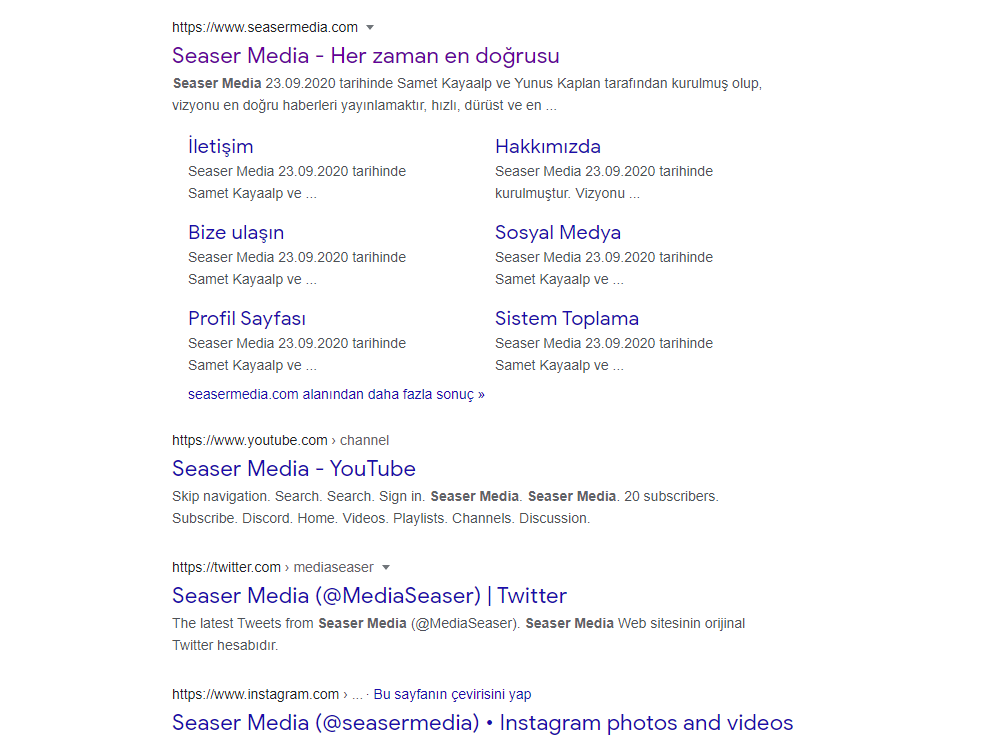Open the Seaser Media - YouTube result
Viewport: 987px width, 745px height.
(x=294, y=469)
